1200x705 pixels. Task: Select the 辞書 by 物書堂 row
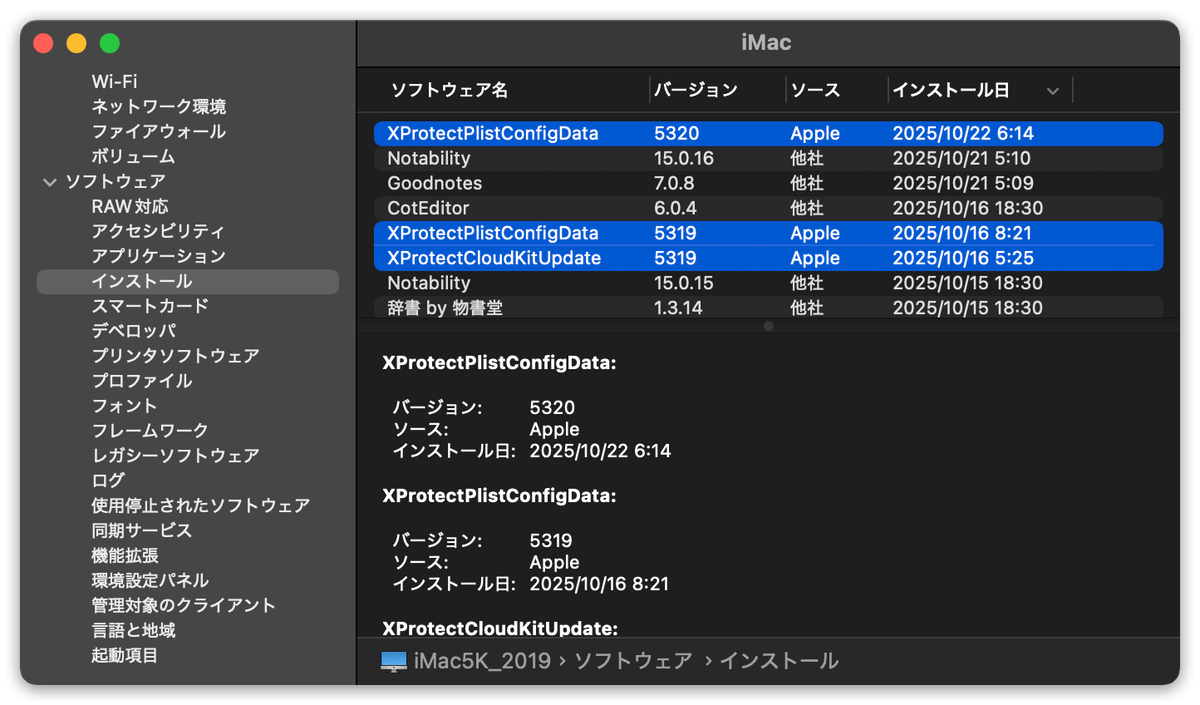[768, 308]
